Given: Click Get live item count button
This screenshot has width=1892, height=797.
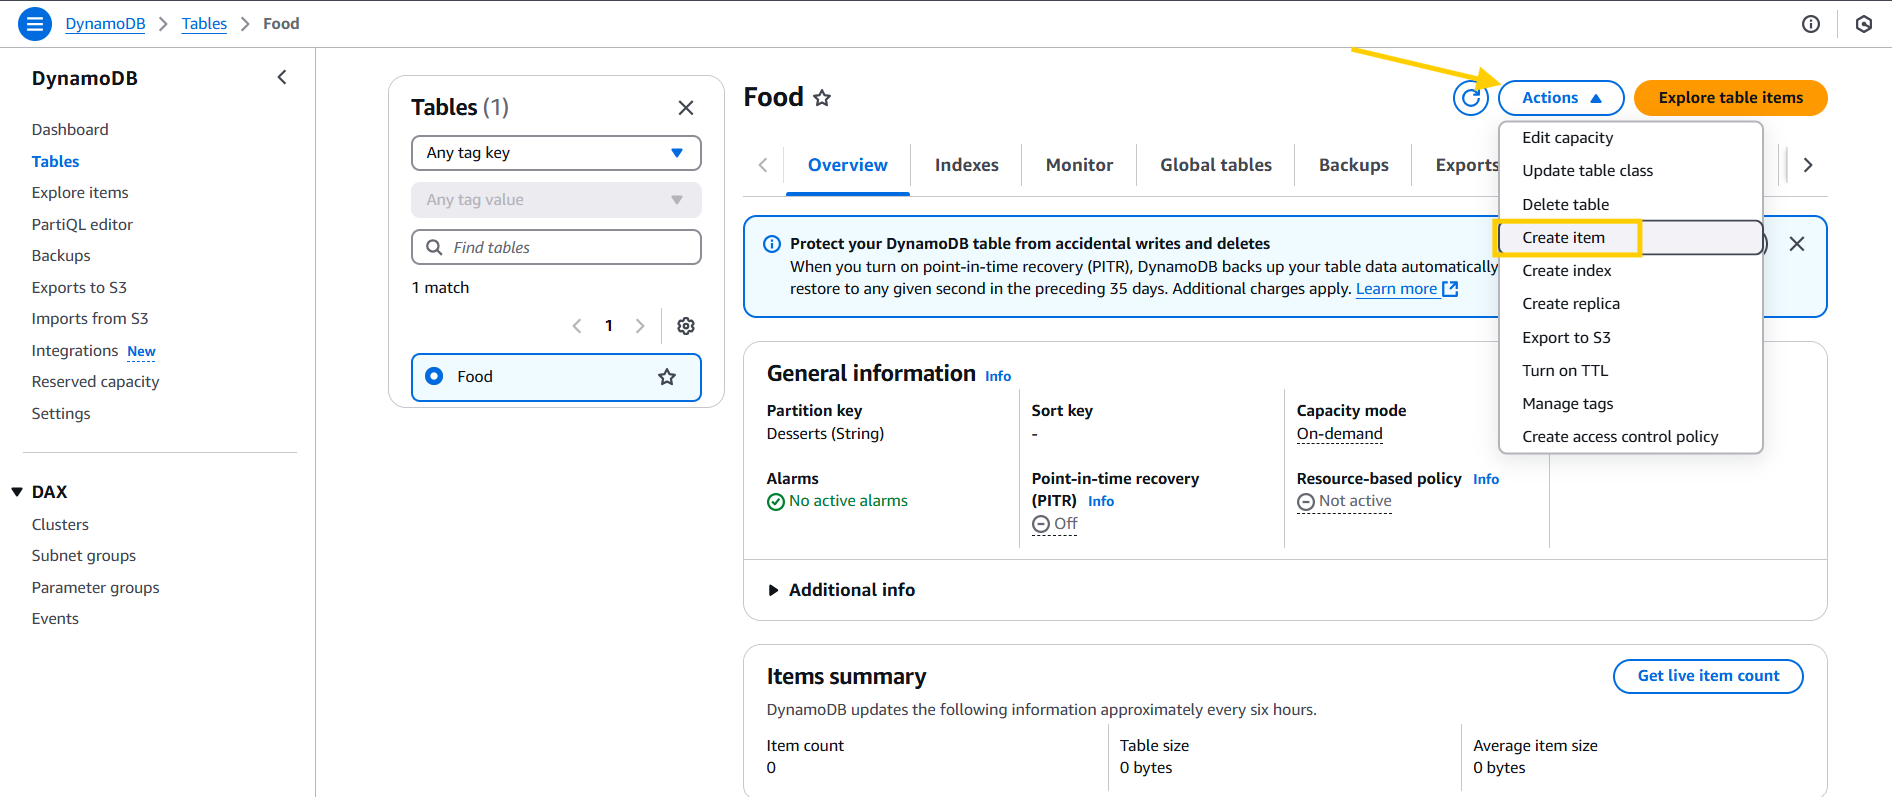Looking at the screenshot, I should tap(1707, 676).
